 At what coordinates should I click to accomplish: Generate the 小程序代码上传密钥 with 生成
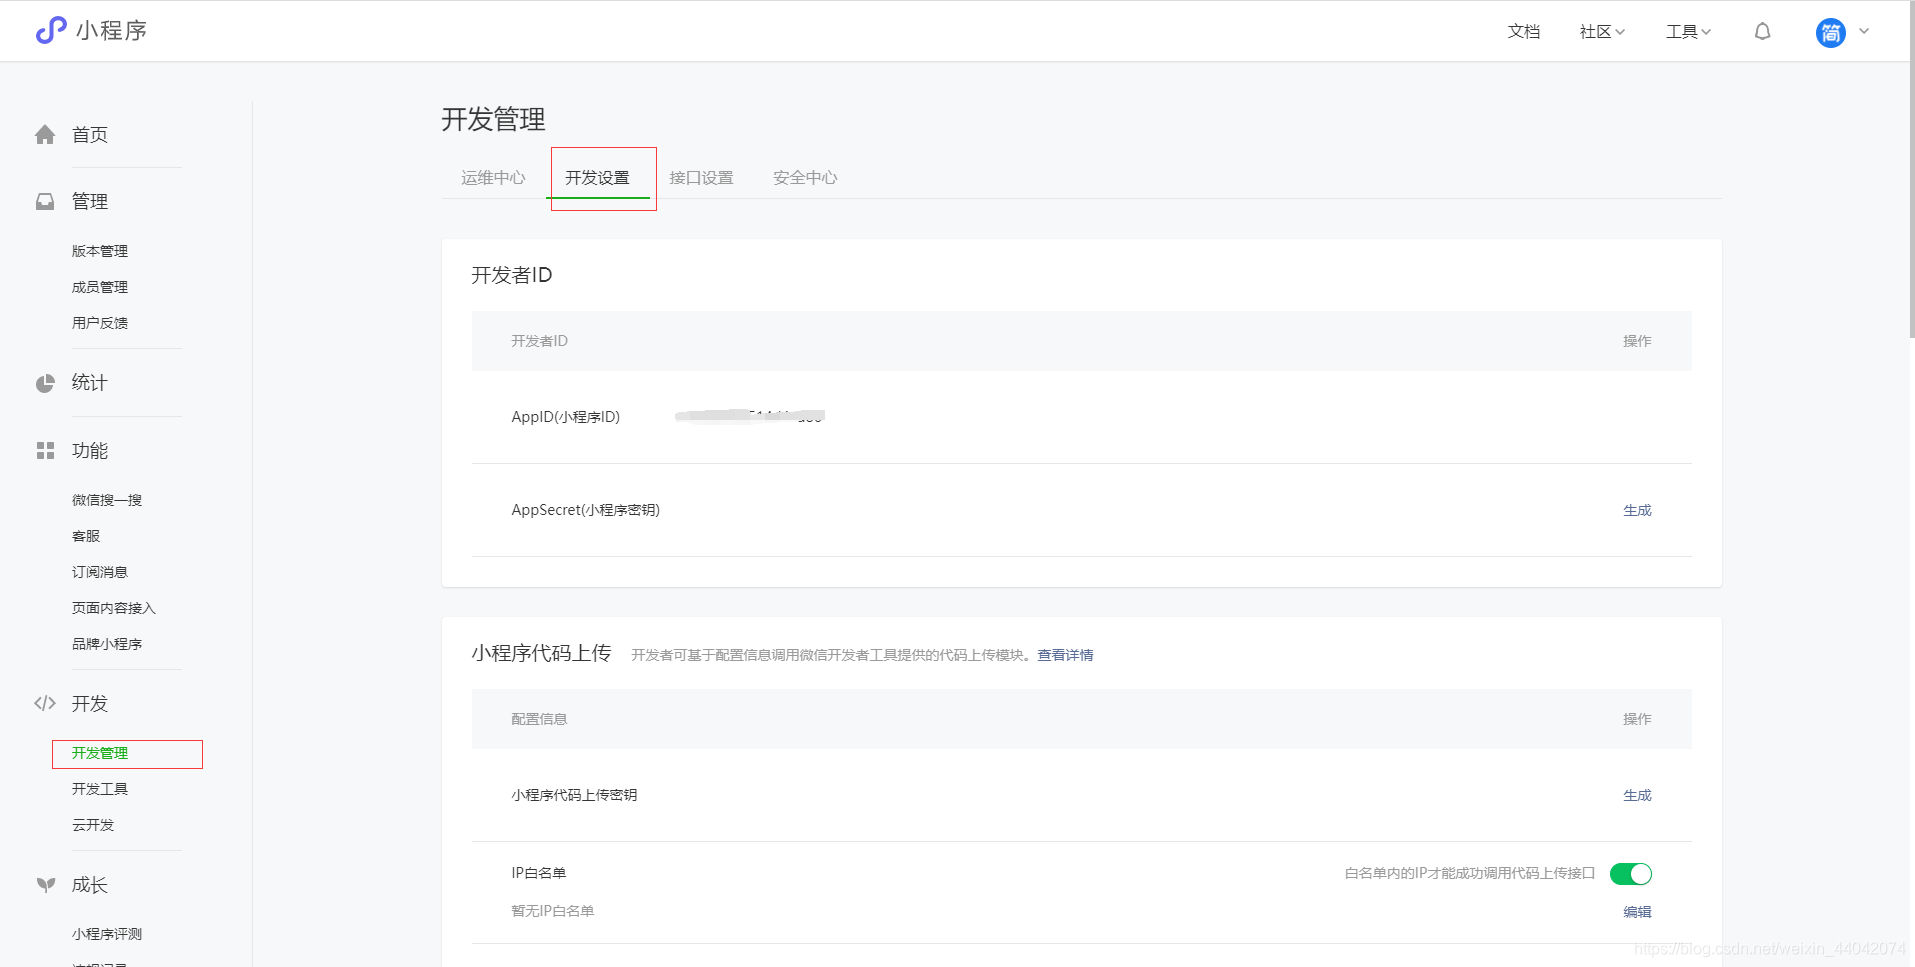pos(1637,796)
